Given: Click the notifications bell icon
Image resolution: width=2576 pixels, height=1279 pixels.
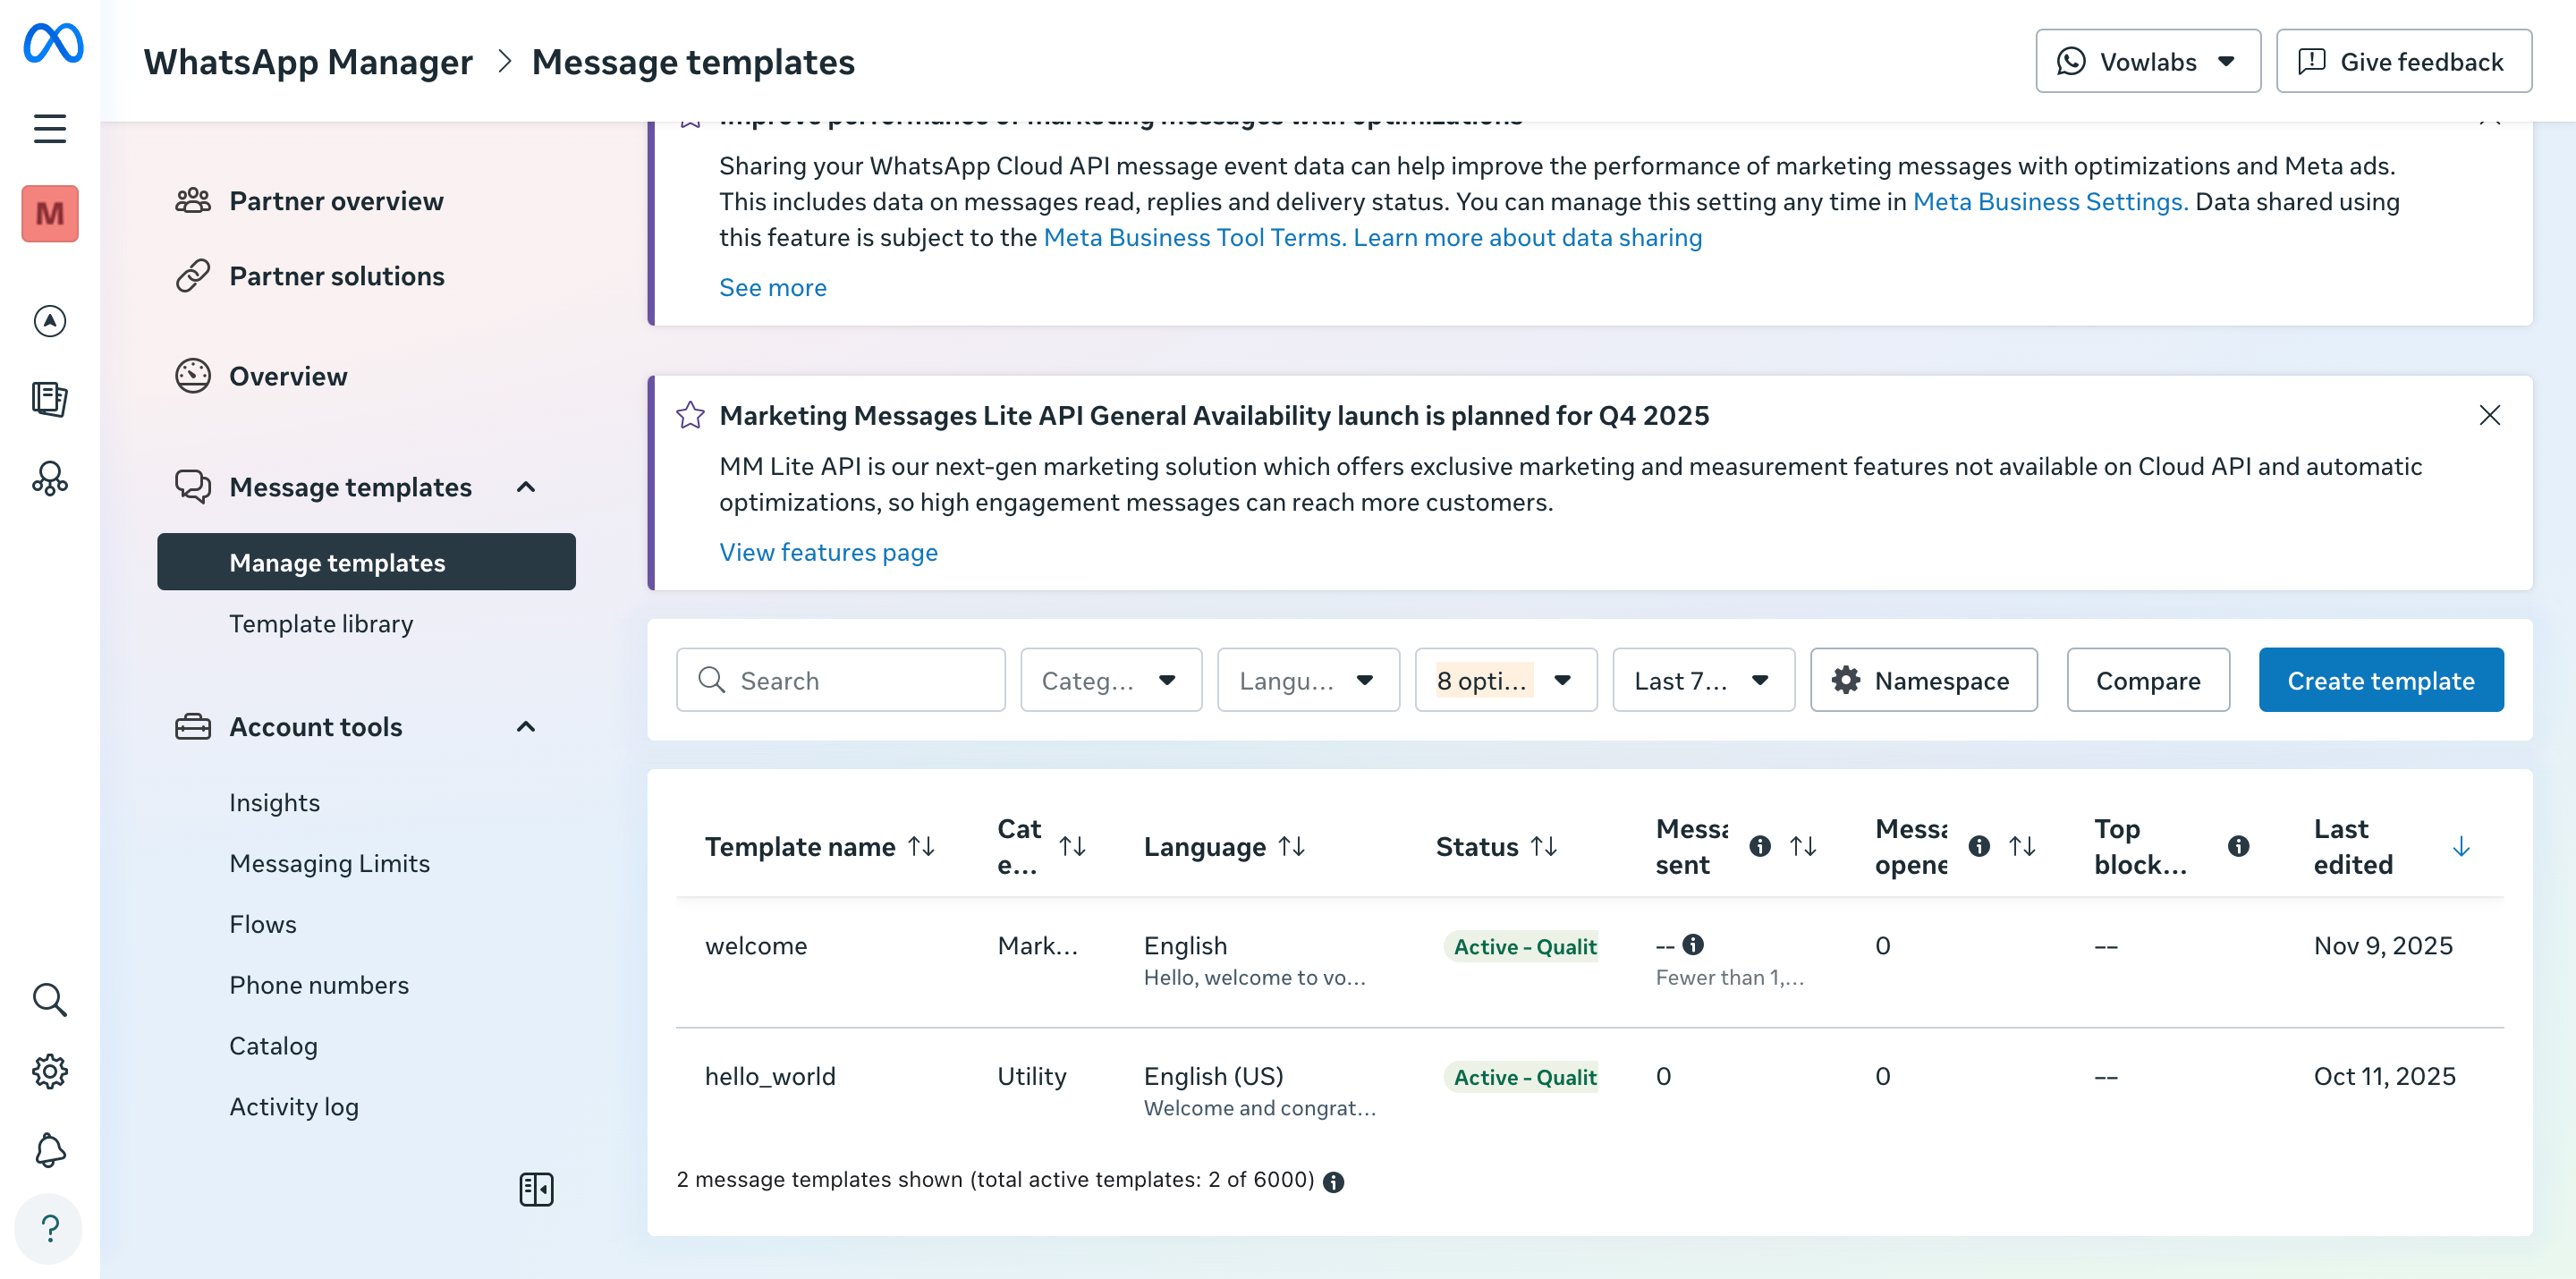Looking at the screenshot, I should tap(50, 1150).
